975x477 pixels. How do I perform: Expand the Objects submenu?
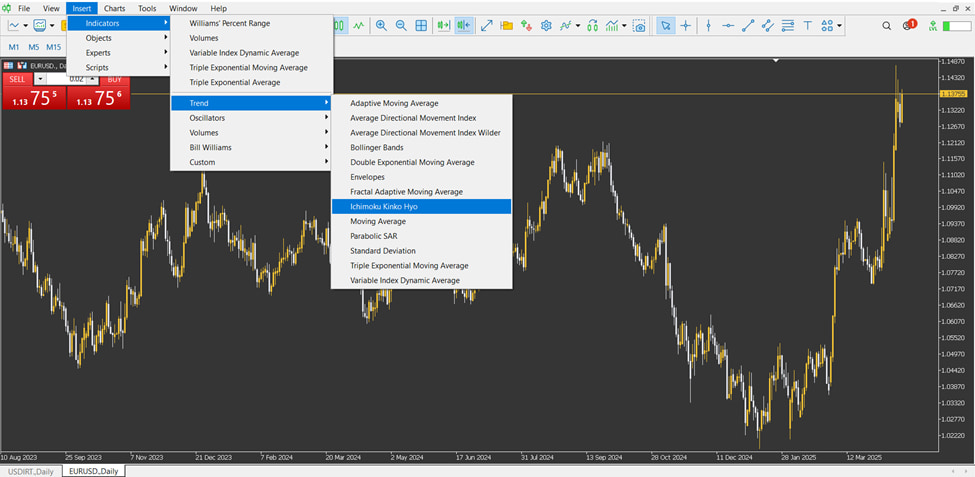[119, 38]
